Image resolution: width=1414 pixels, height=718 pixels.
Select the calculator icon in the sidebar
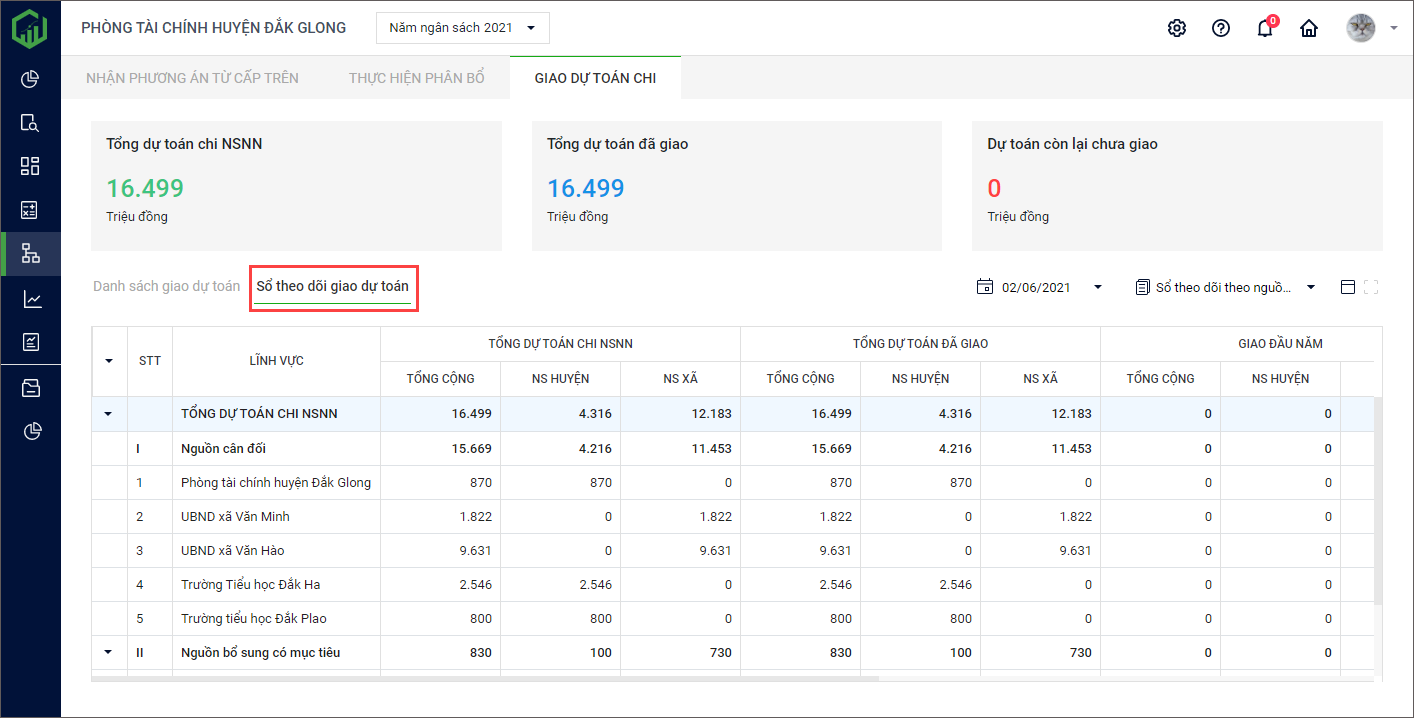tap(30, 210)
